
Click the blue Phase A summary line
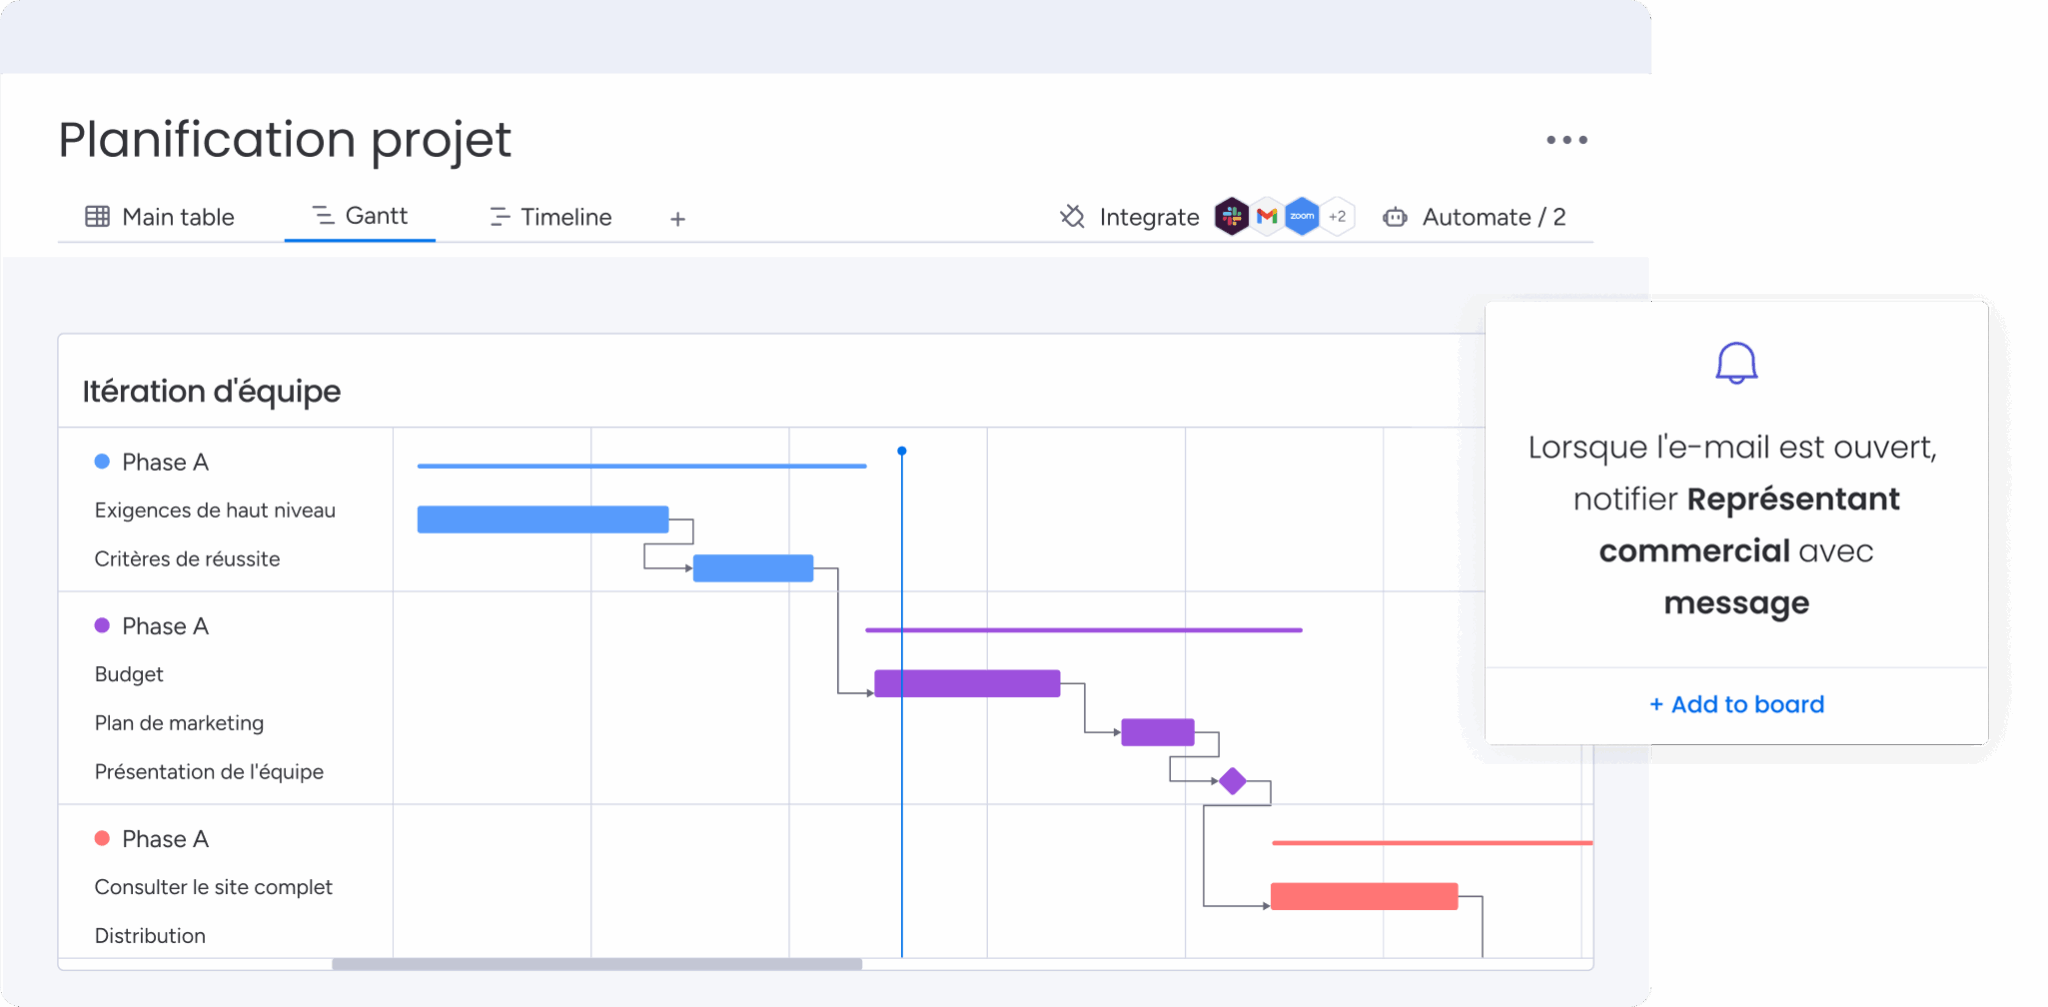tap(642, 466)
